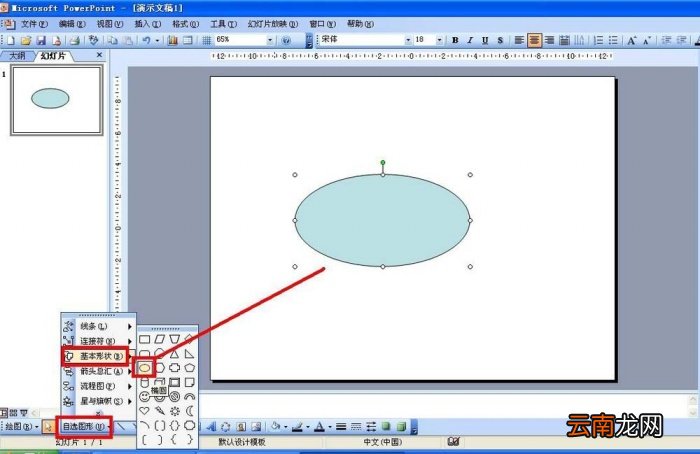Open the 自选图形 (AutoShapes) dropdown
The width and height of the screenshot is (700, 454).
[x=84, y=427]
